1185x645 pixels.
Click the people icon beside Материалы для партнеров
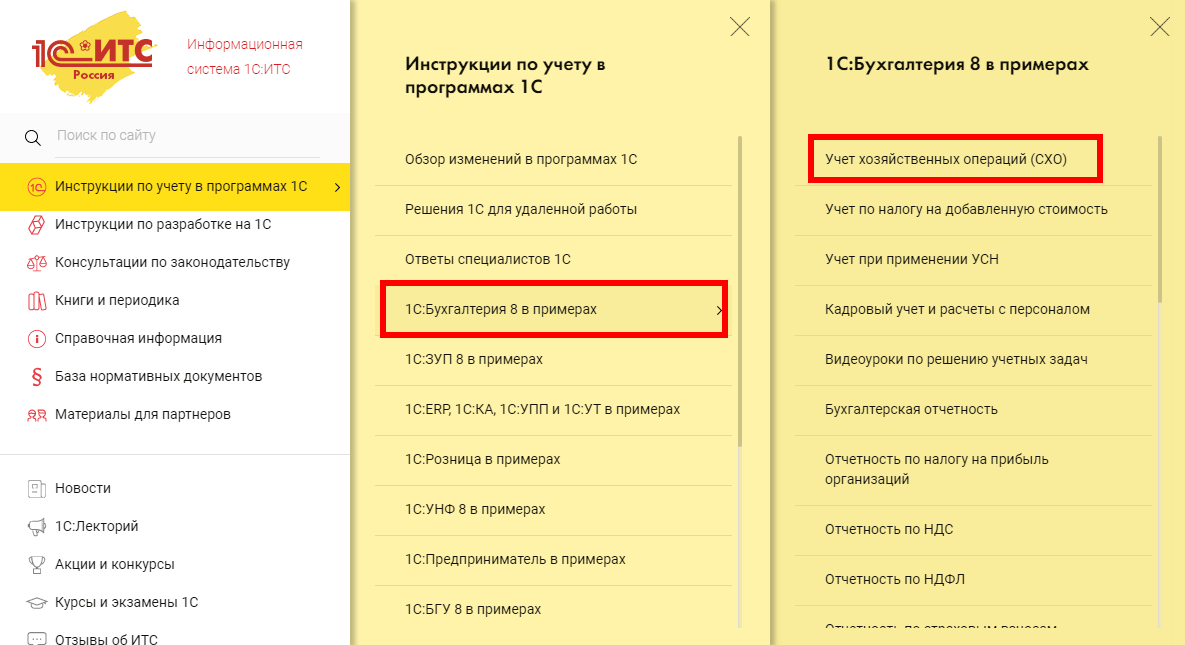(36, 414)
